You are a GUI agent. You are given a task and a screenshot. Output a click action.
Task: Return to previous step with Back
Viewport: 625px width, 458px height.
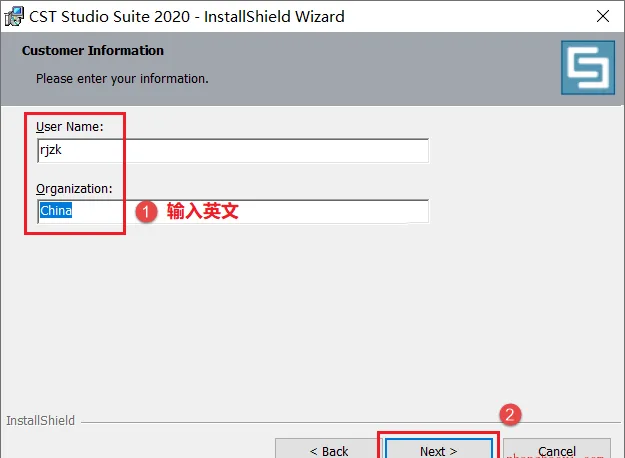click(x=329, y=449)
